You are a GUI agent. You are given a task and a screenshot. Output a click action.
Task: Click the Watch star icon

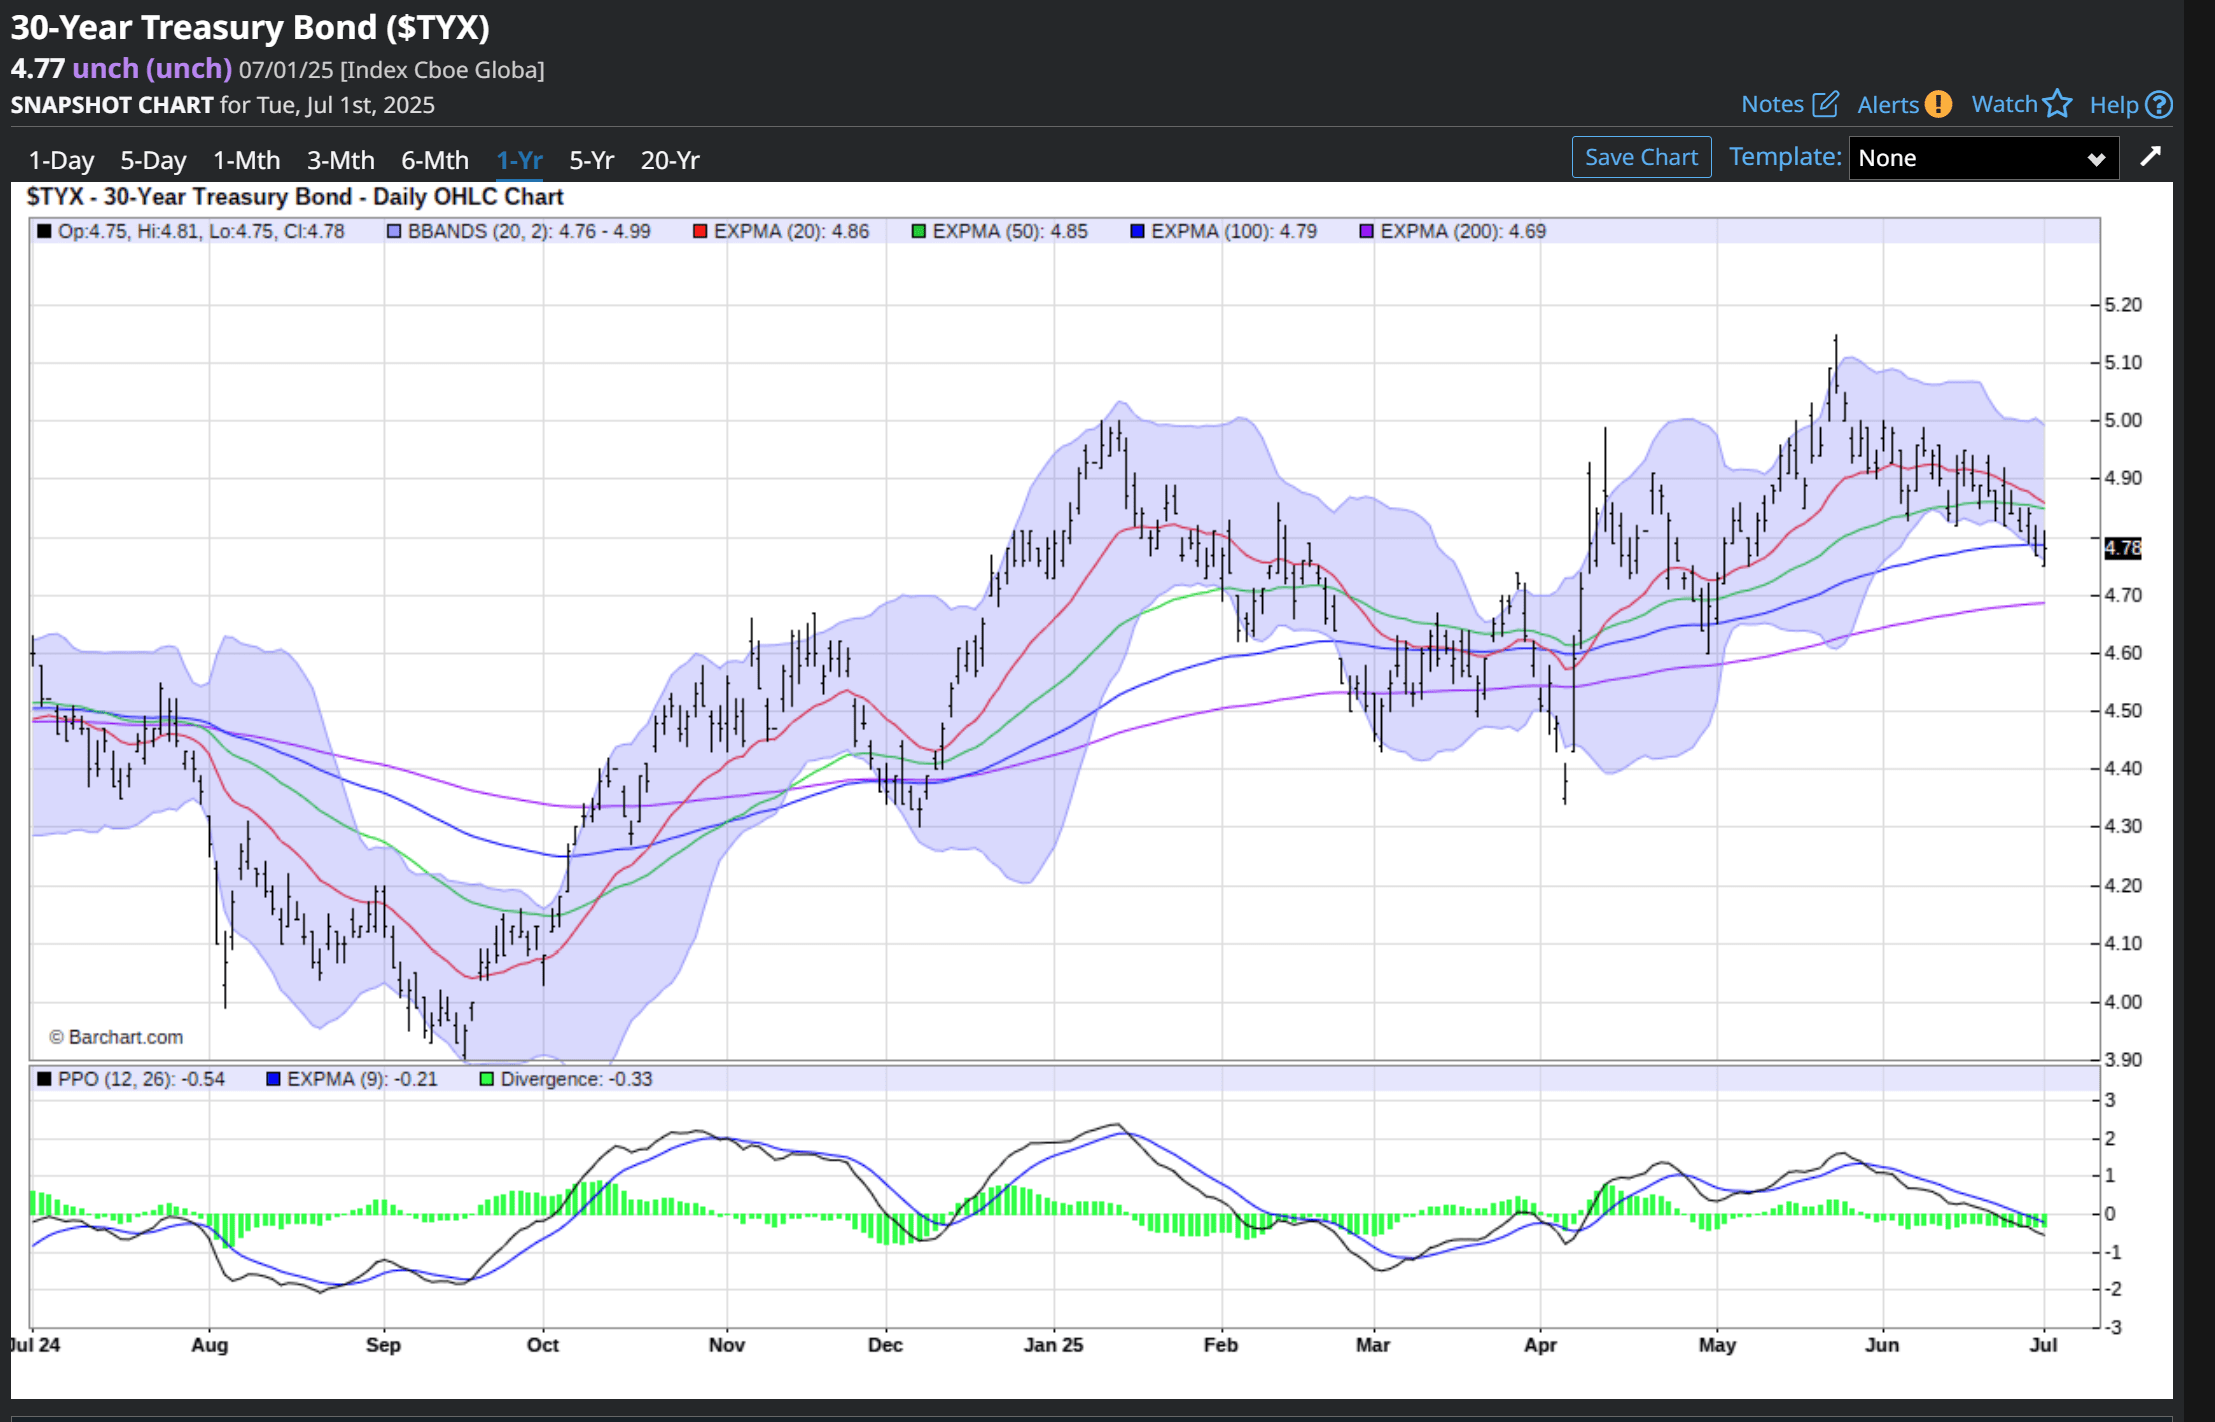[x=2057, y=104]
